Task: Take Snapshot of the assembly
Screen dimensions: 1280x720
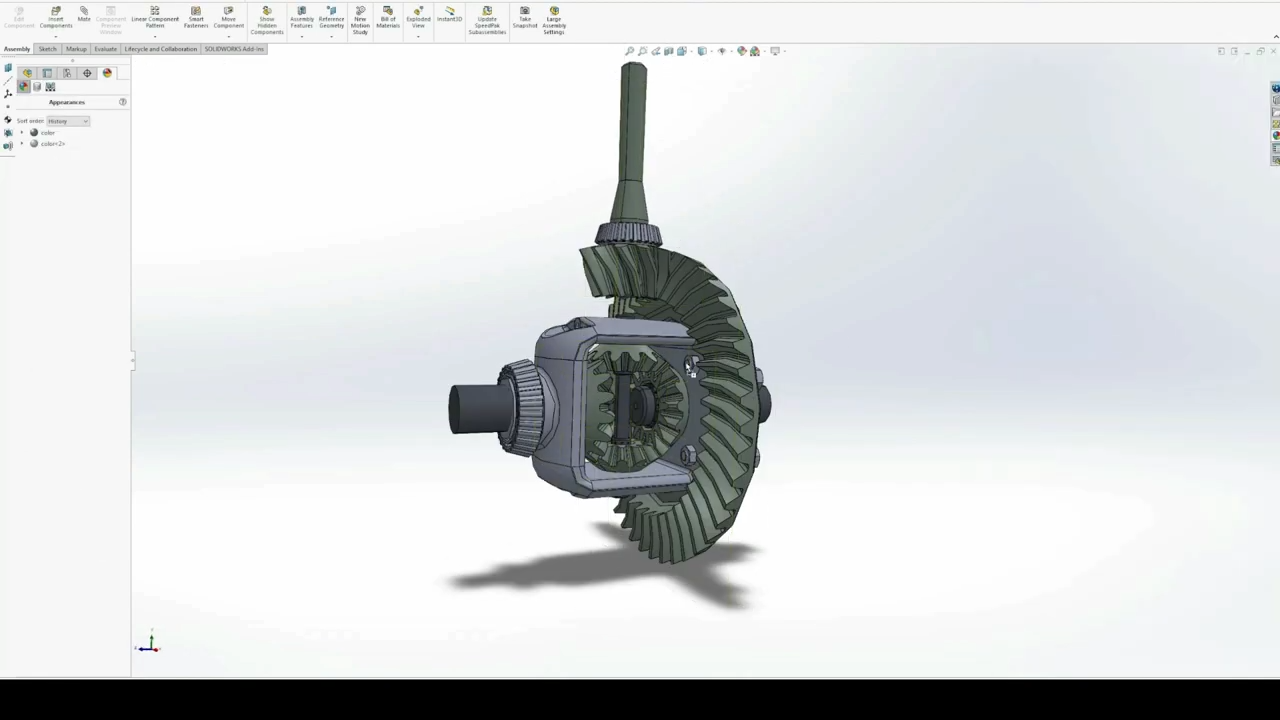Action: (524, 17)
